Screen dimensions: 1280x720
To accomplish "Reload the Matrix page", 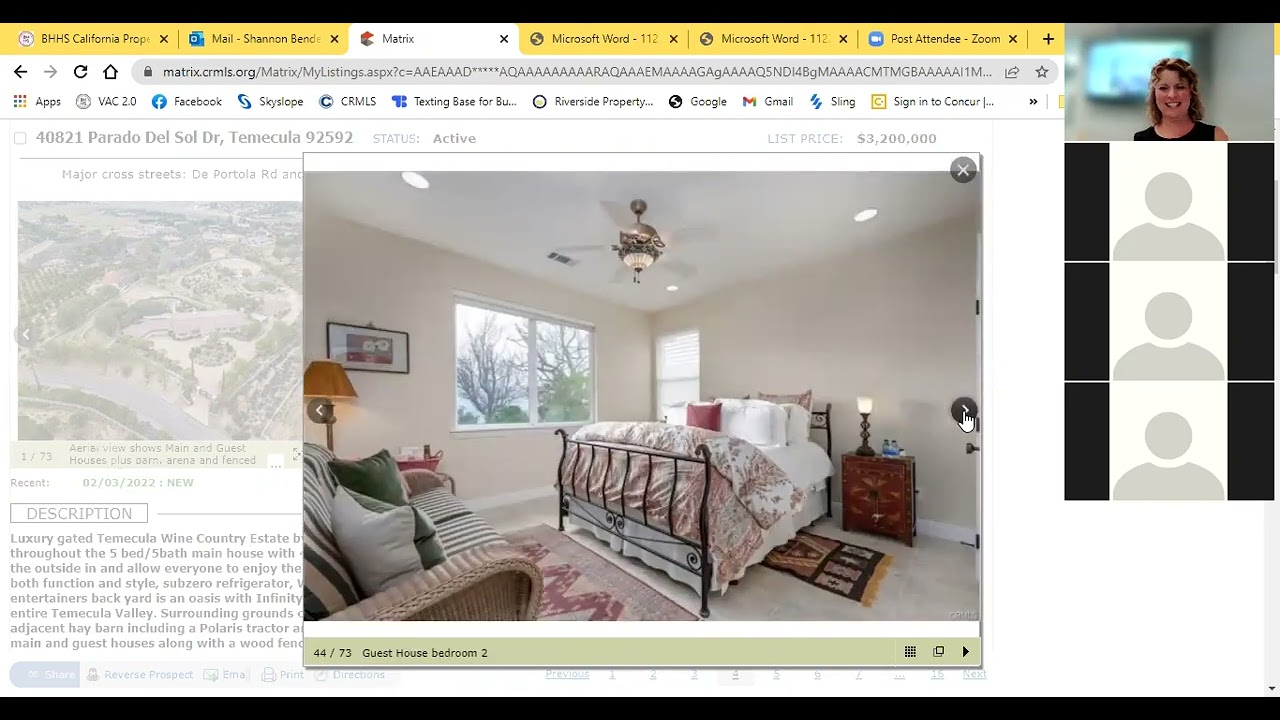I will point(81,72).
